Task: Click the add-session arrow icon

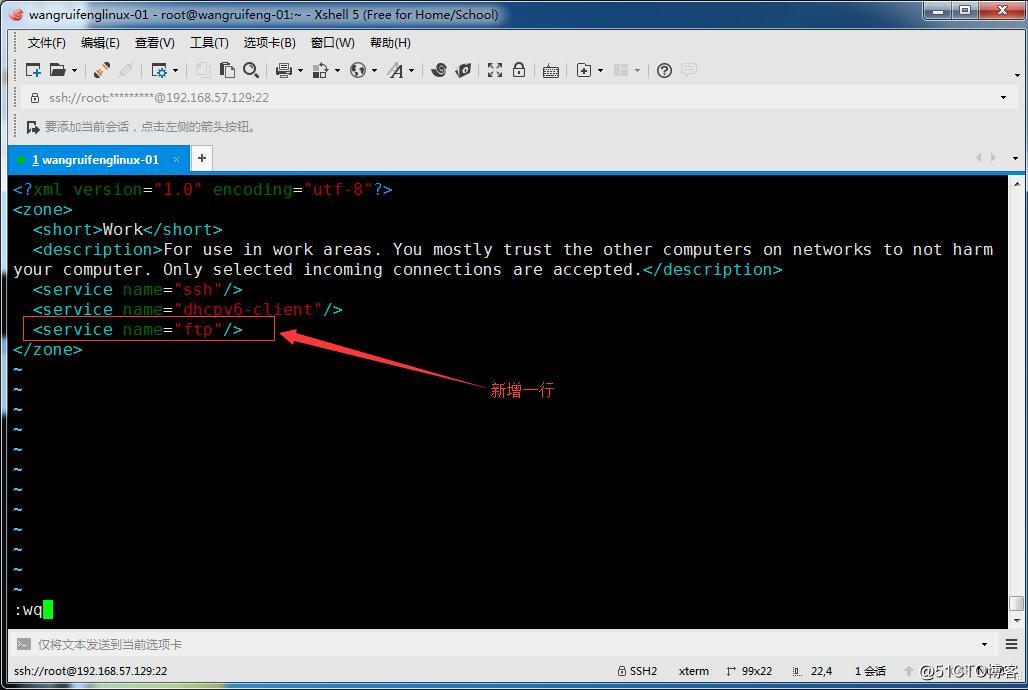Action: 33,127
